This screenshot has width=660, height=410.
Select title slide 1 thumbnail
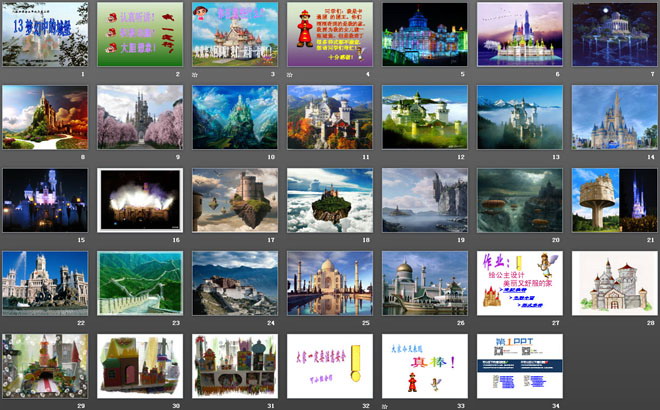tap(45, 34)
